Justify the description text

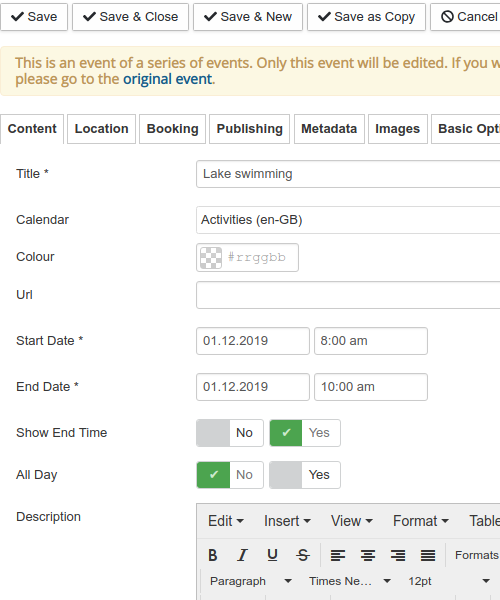pyautogui.click(x=428, y=555)
